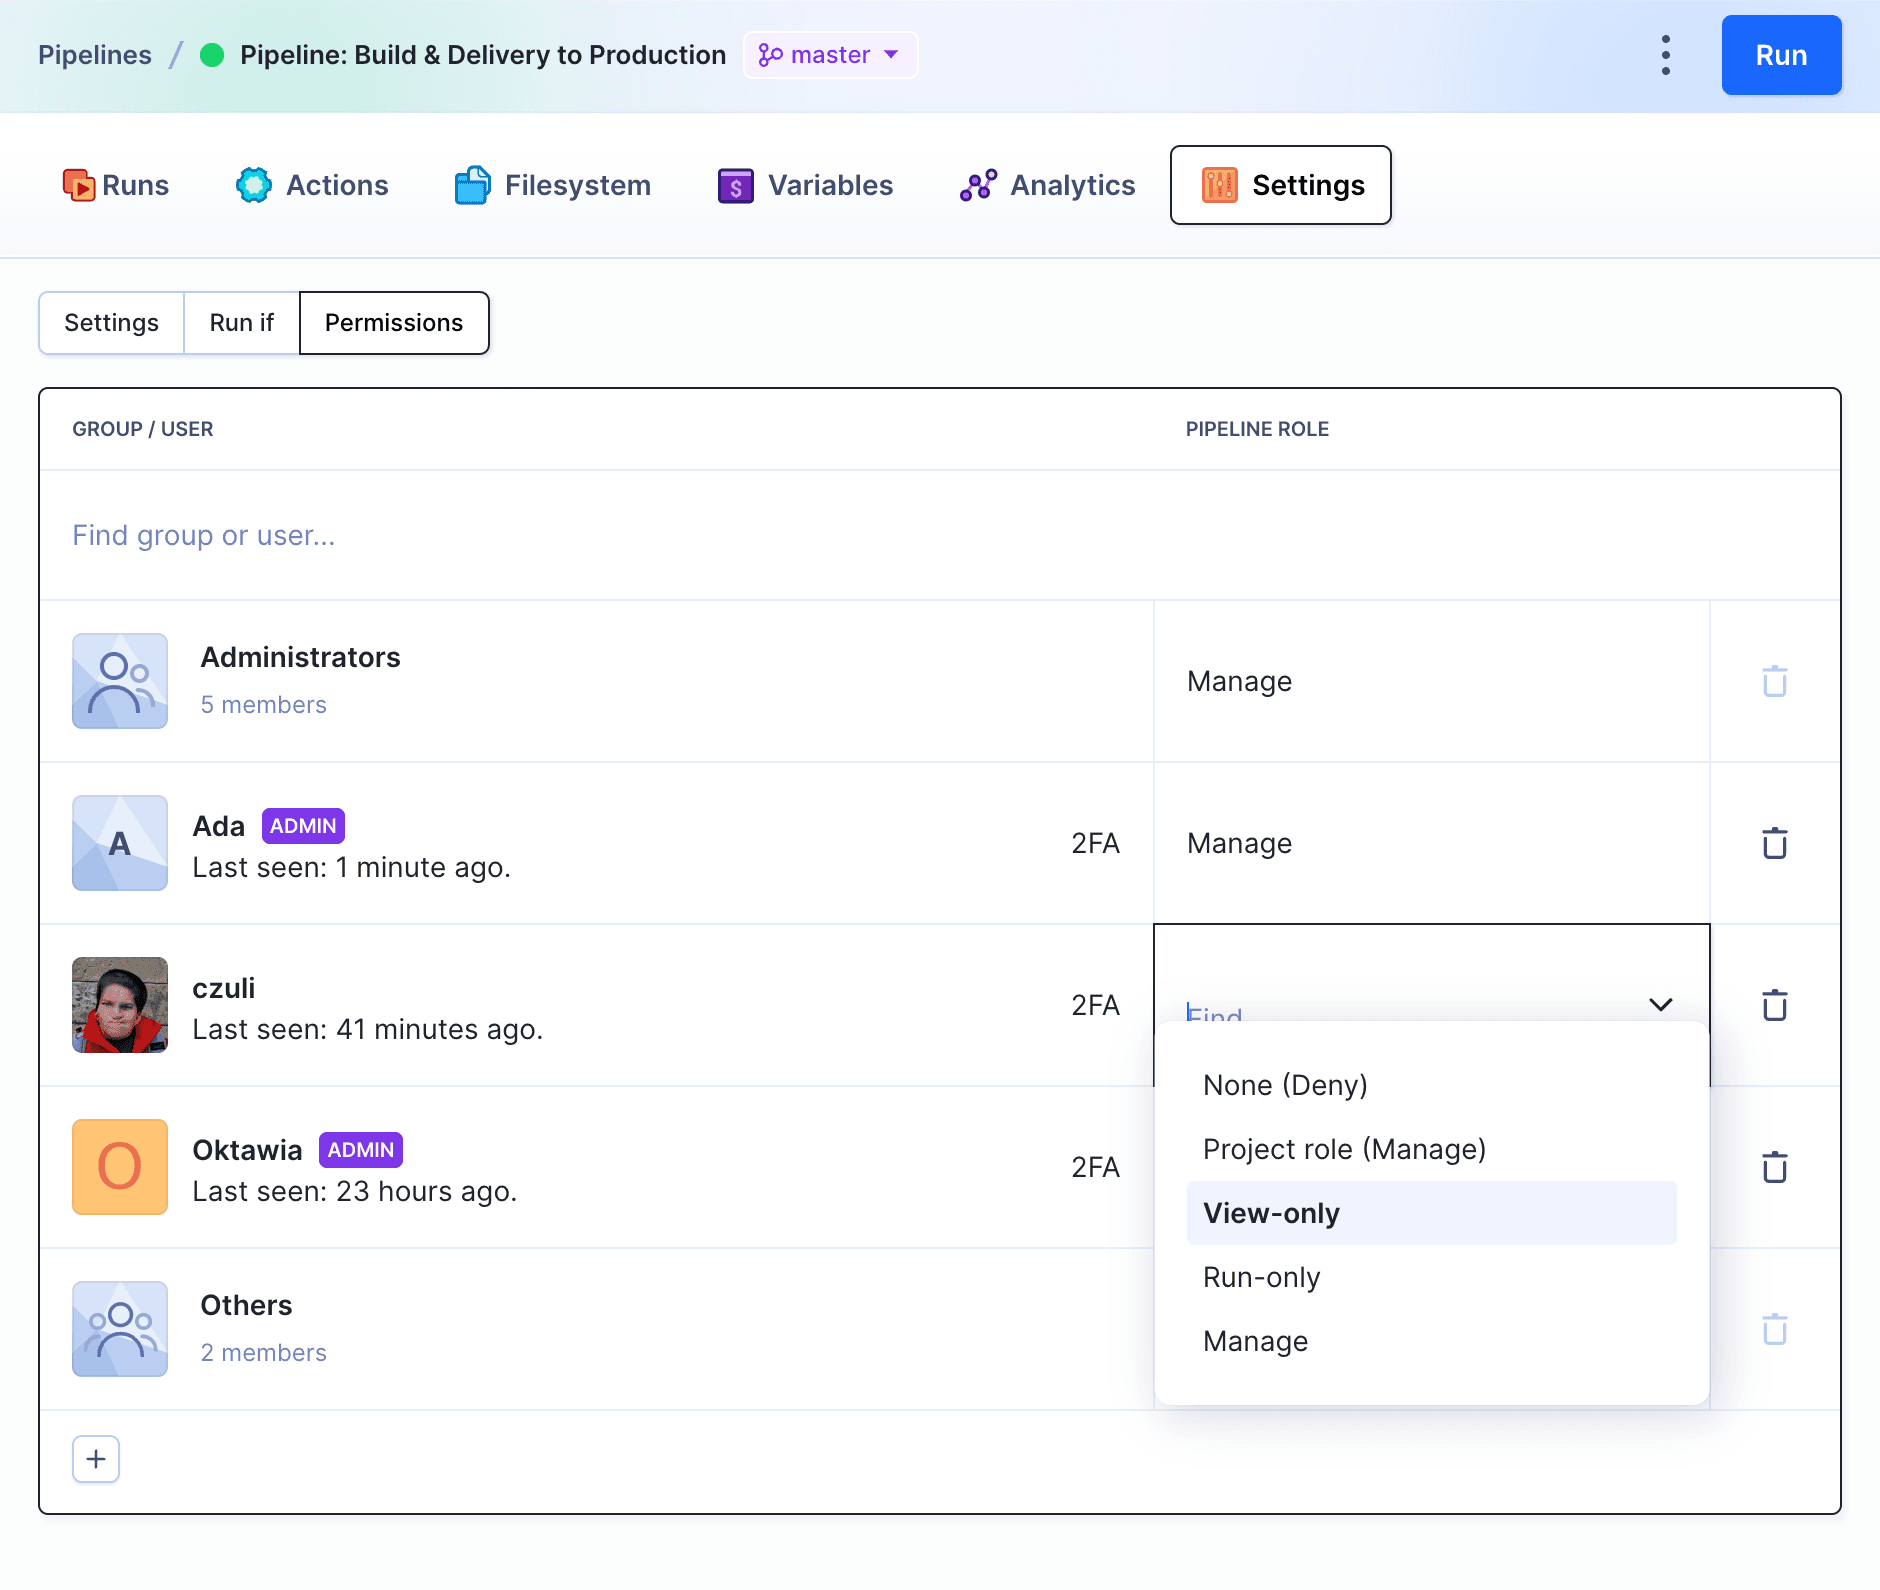Click the plus icon to add user
The width and height of the screenshot is (1880, 1590).
point(96,1459)
